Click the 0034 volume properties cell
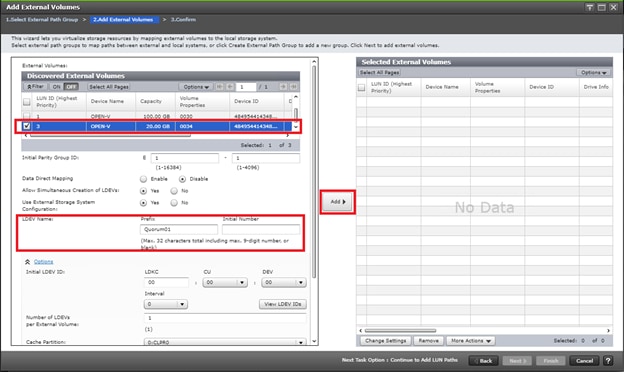The width and height of the screenshot is (624, 372). 202,127
